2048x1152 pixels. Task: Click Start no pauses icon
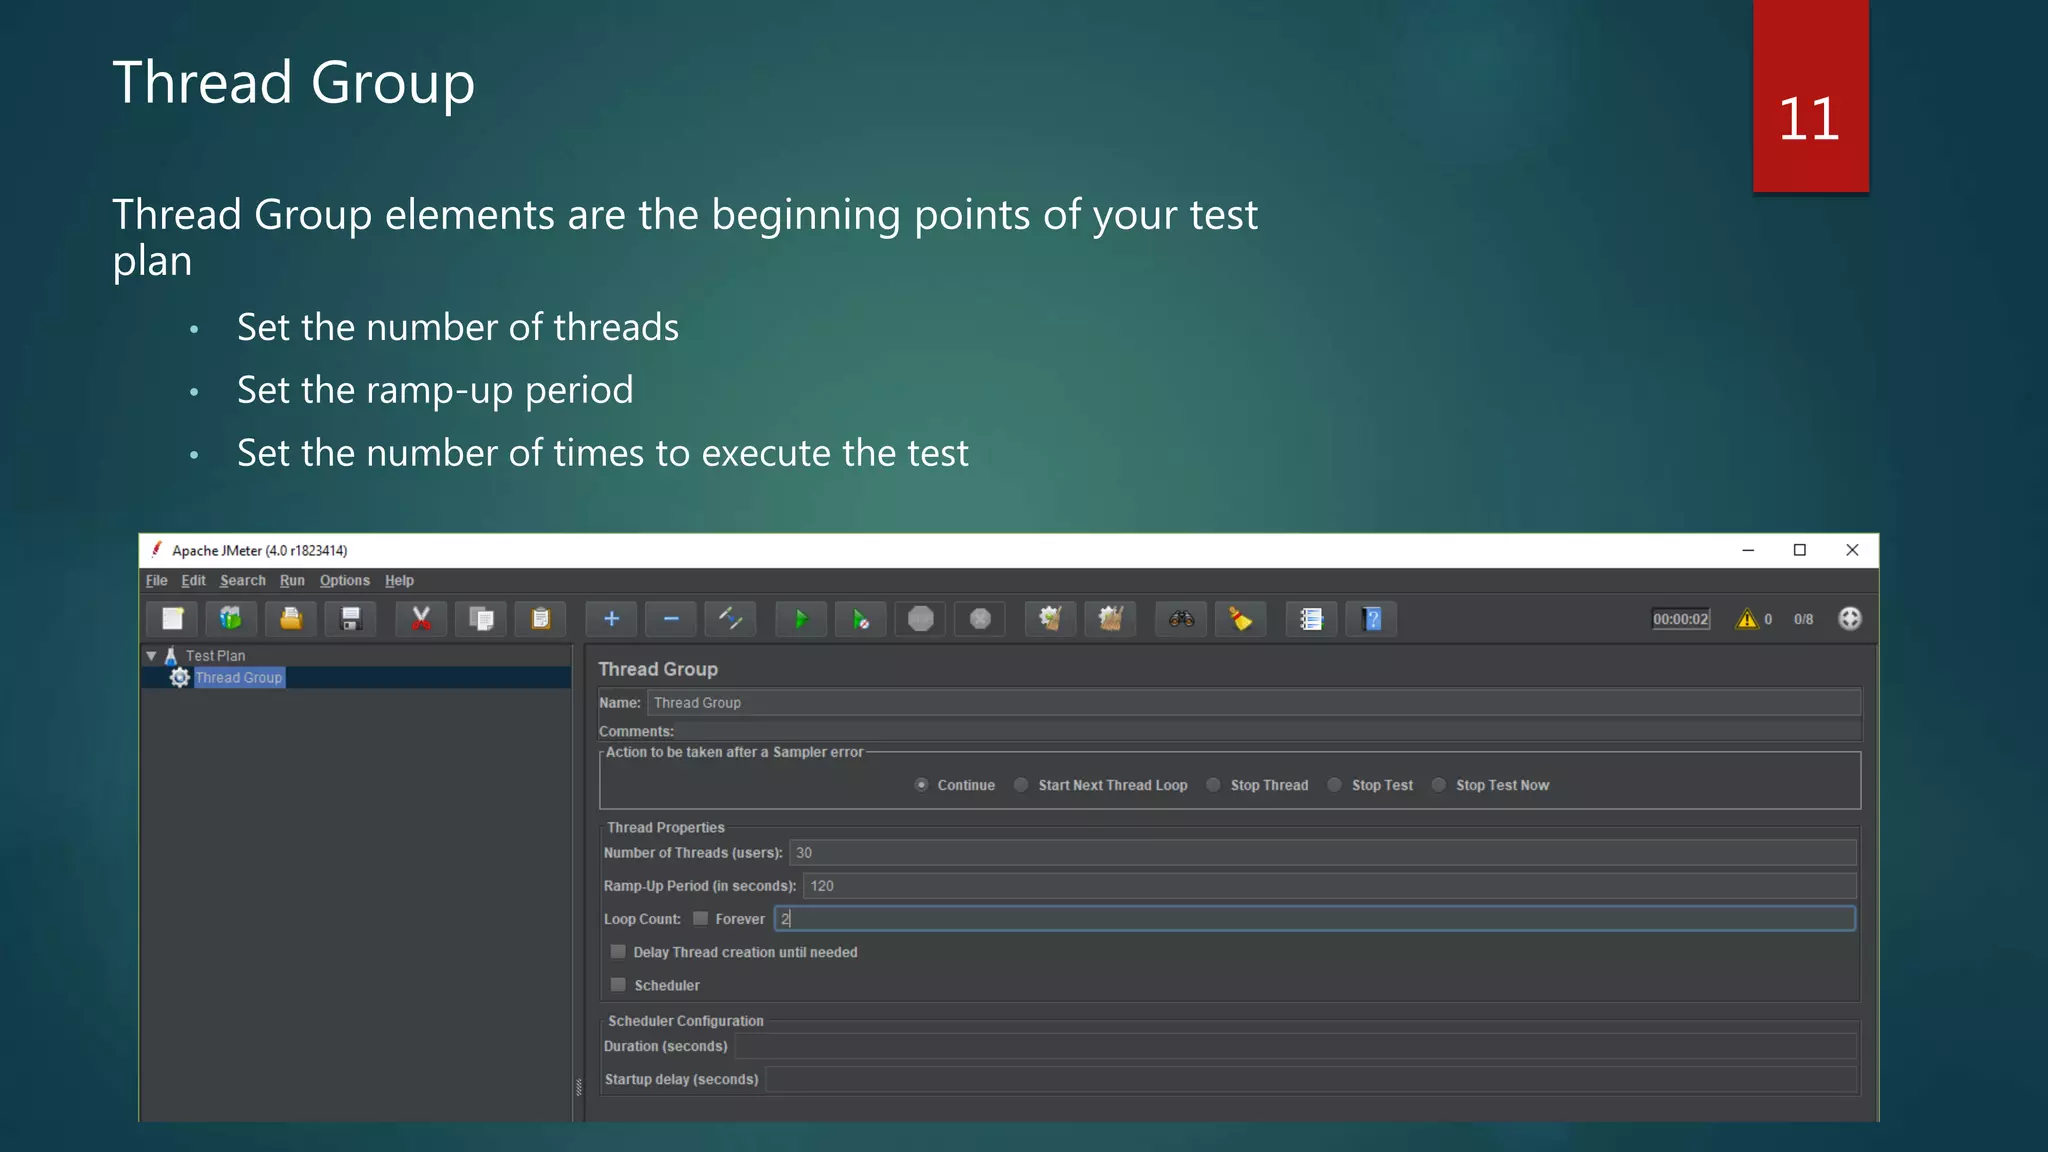(861, 619)
